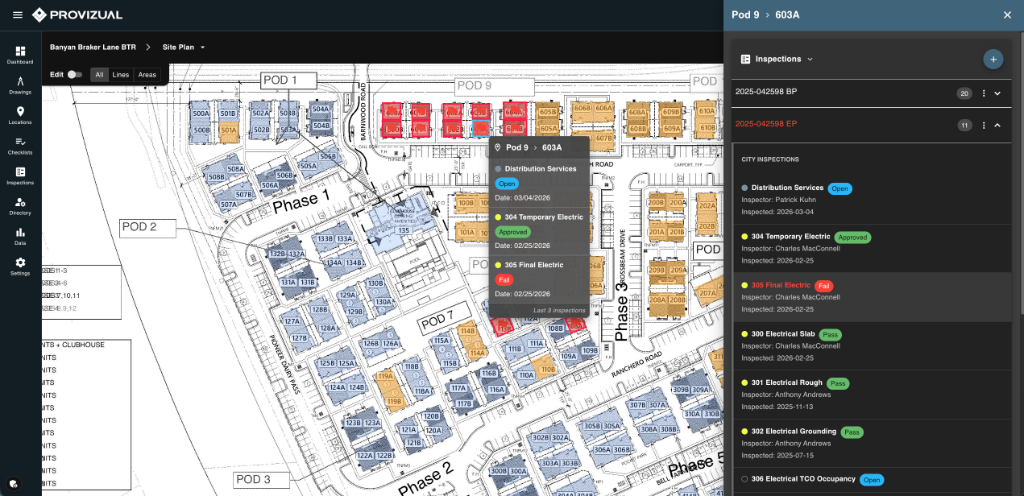Open 300 Electrical Slab inspection
This screenshot has height=496, width=1024.
pyautogui.click(x=872, y=346)
